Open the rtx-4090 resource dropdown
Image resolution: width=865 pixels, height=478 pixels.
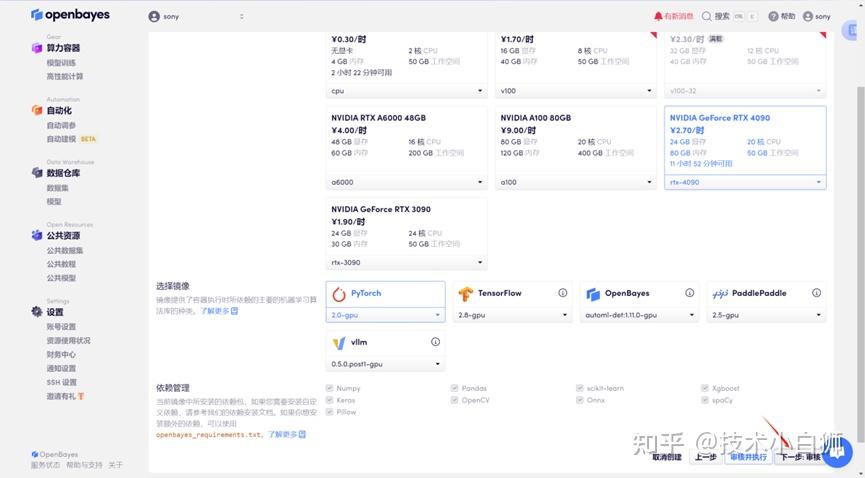tap(745, 182)
